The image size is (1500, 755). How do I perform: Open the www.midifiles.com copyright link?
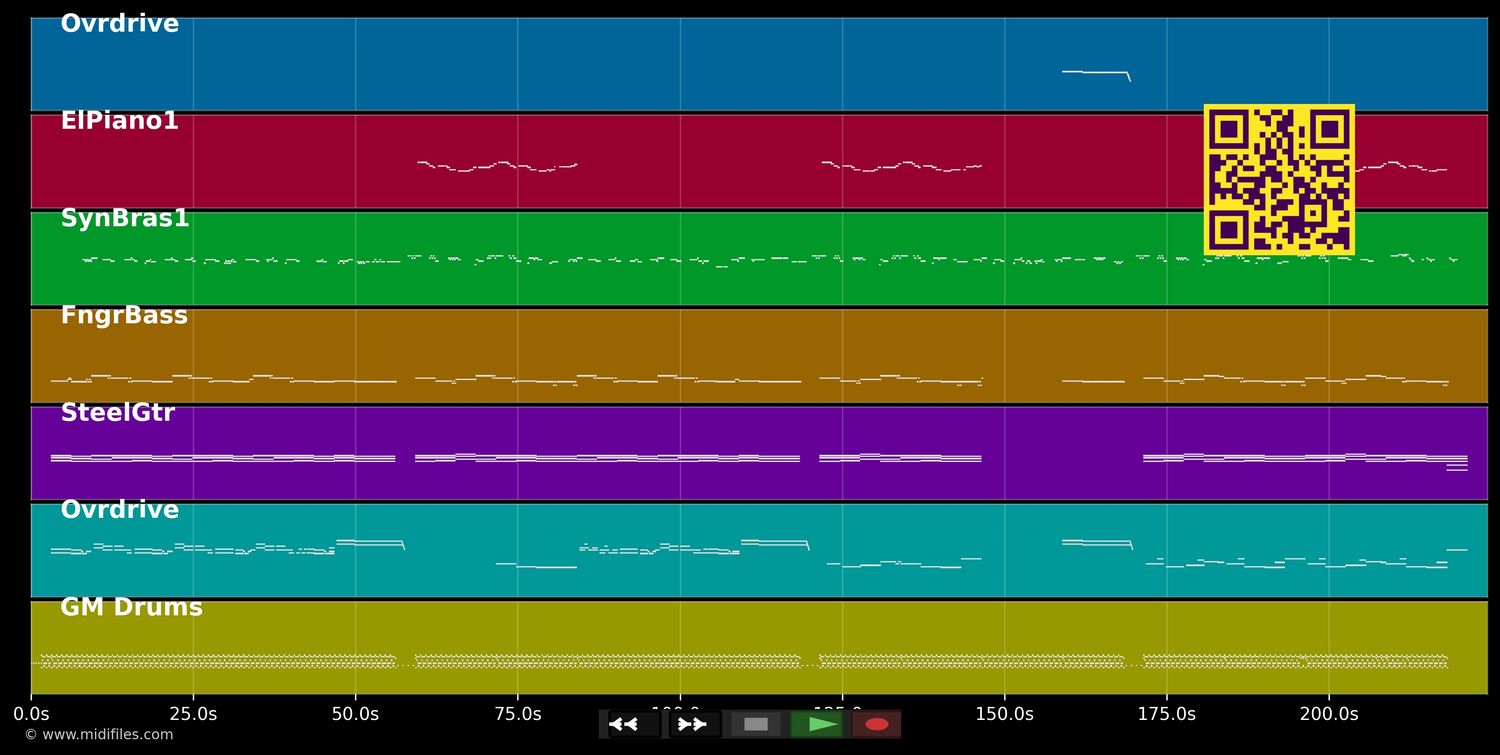click(98, 735)
